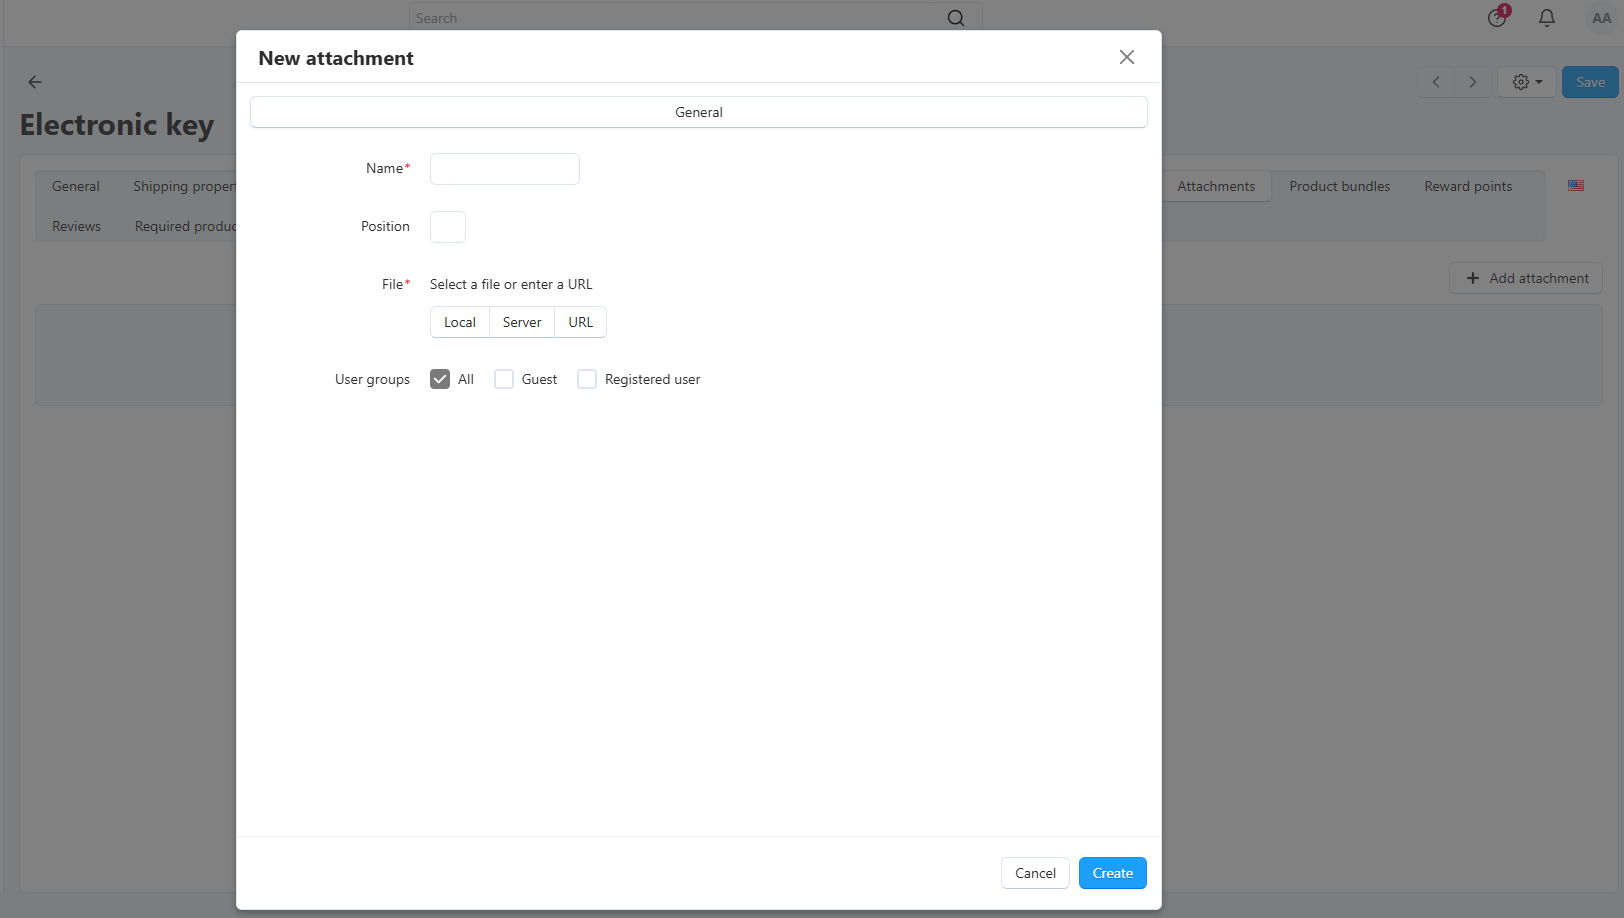Check the Registered user checkbox
The height and width of the screenshot is (918, 1624).
tap(587, 379)
